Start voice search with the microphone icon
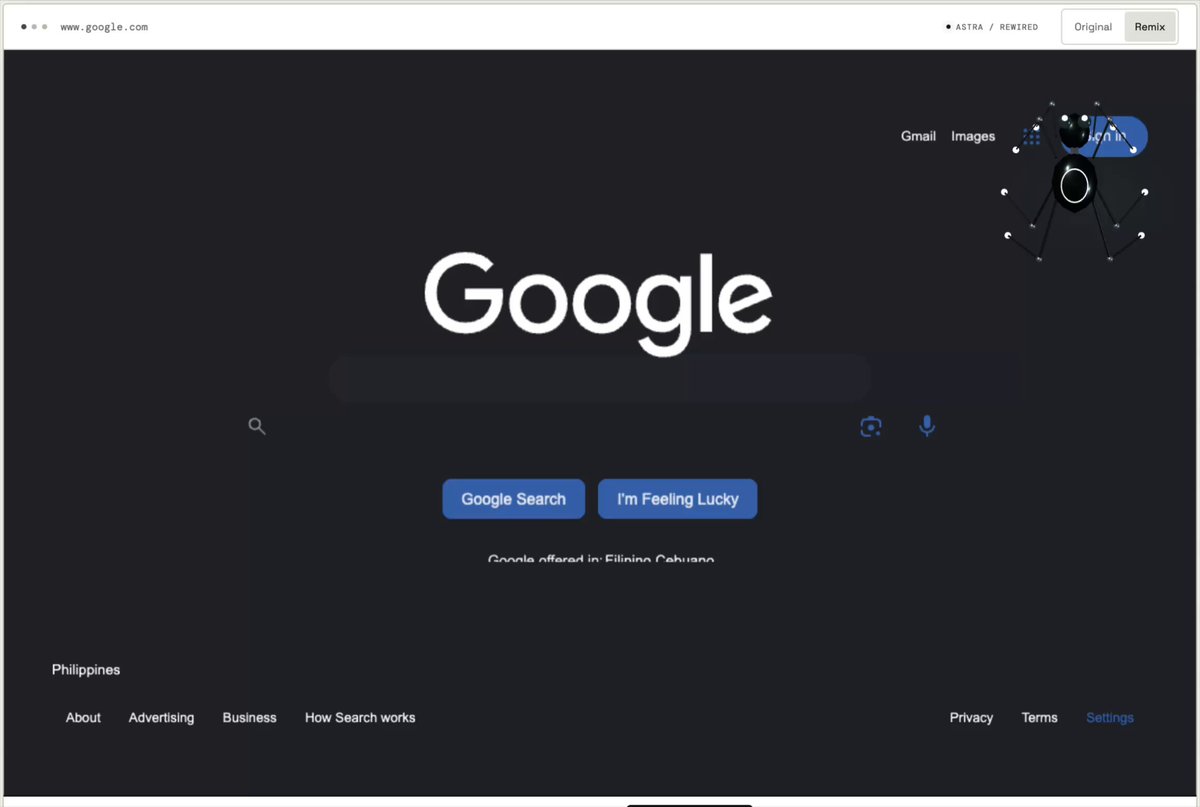The height and width of the screenshot is (807, 1200). click(x=927, y=427)
